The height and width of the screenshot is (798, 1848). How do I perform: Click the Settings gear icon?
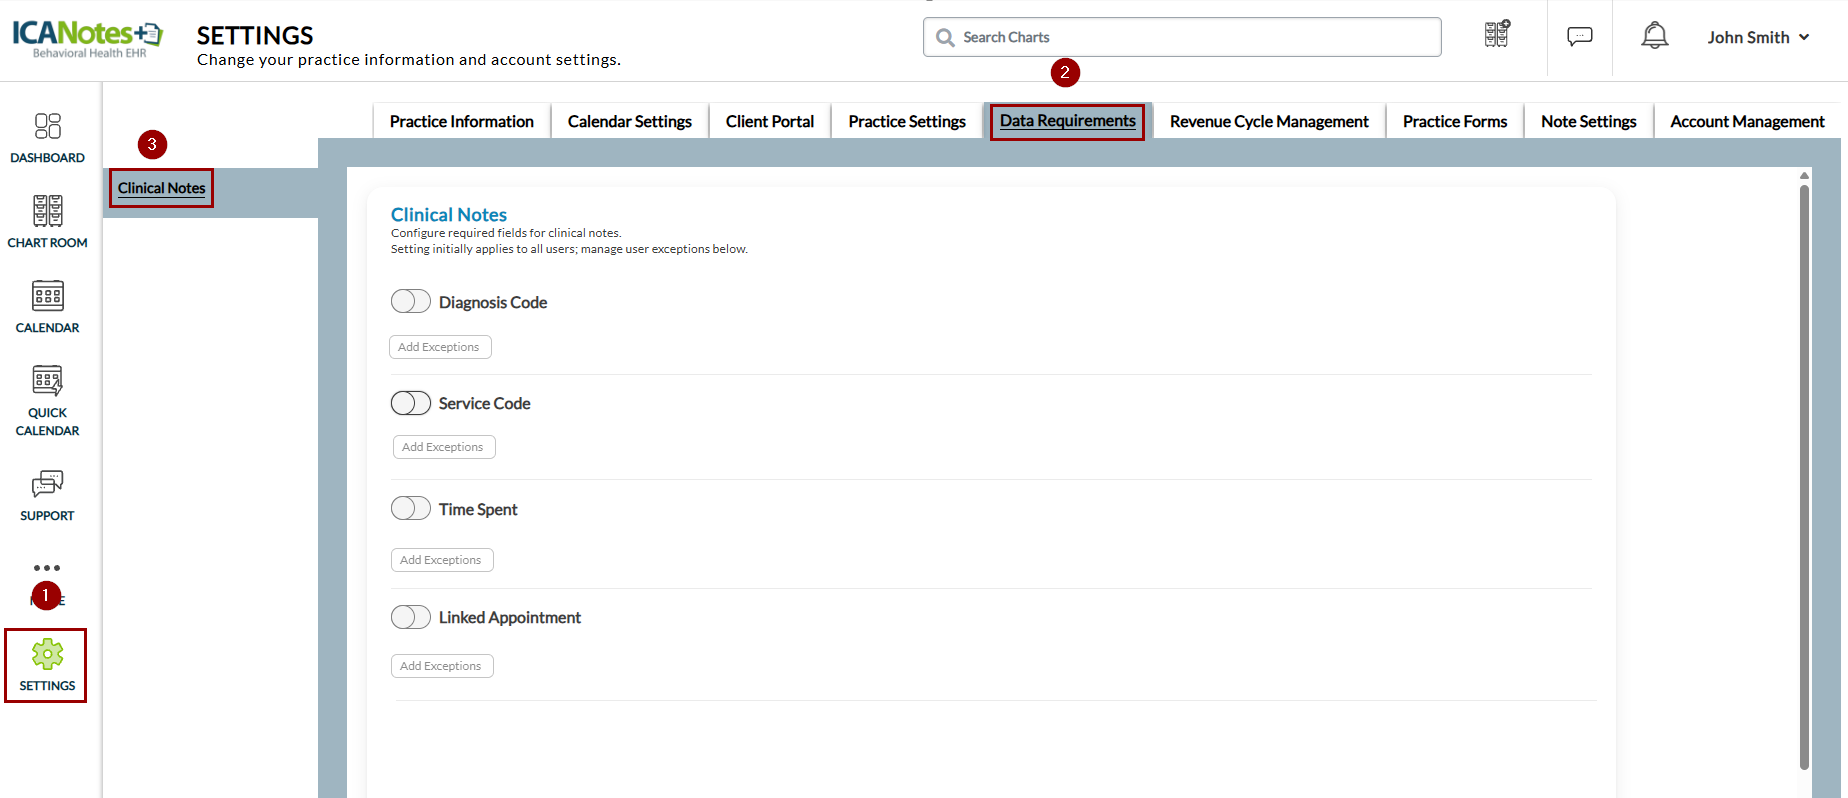click(47, 655)
